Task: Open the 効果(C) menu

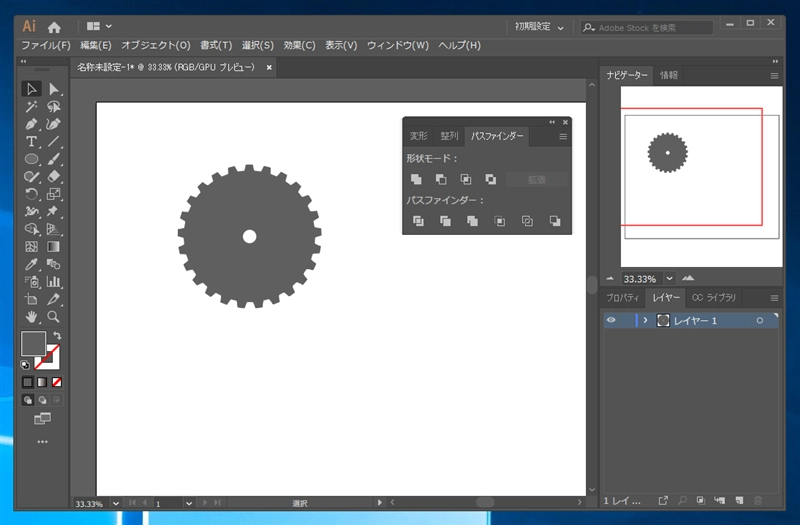Action: [299, 45]
